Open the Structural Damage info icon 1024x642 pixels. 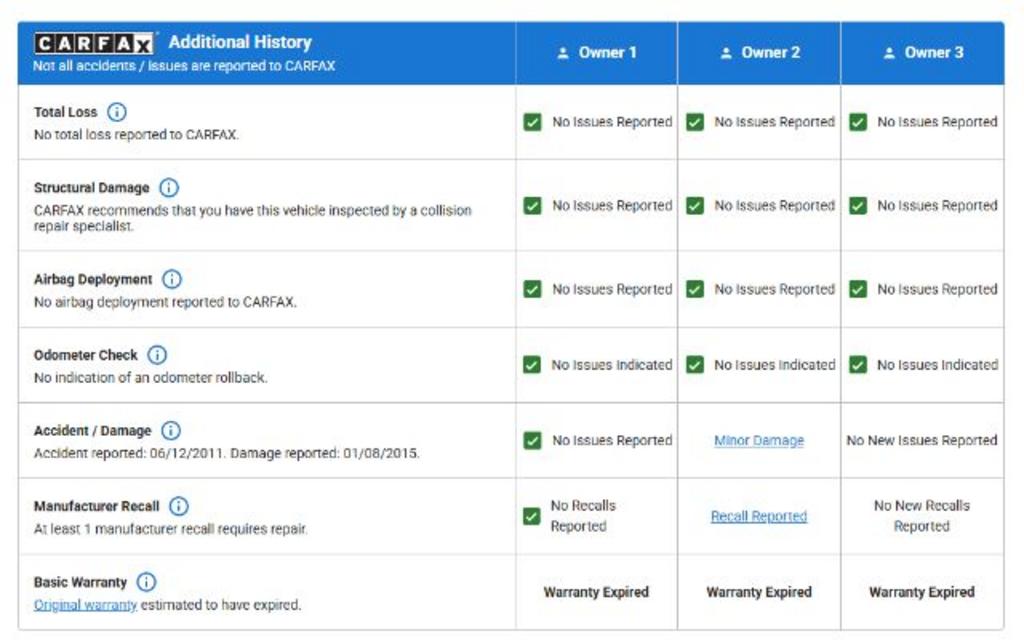coord(169,188)
